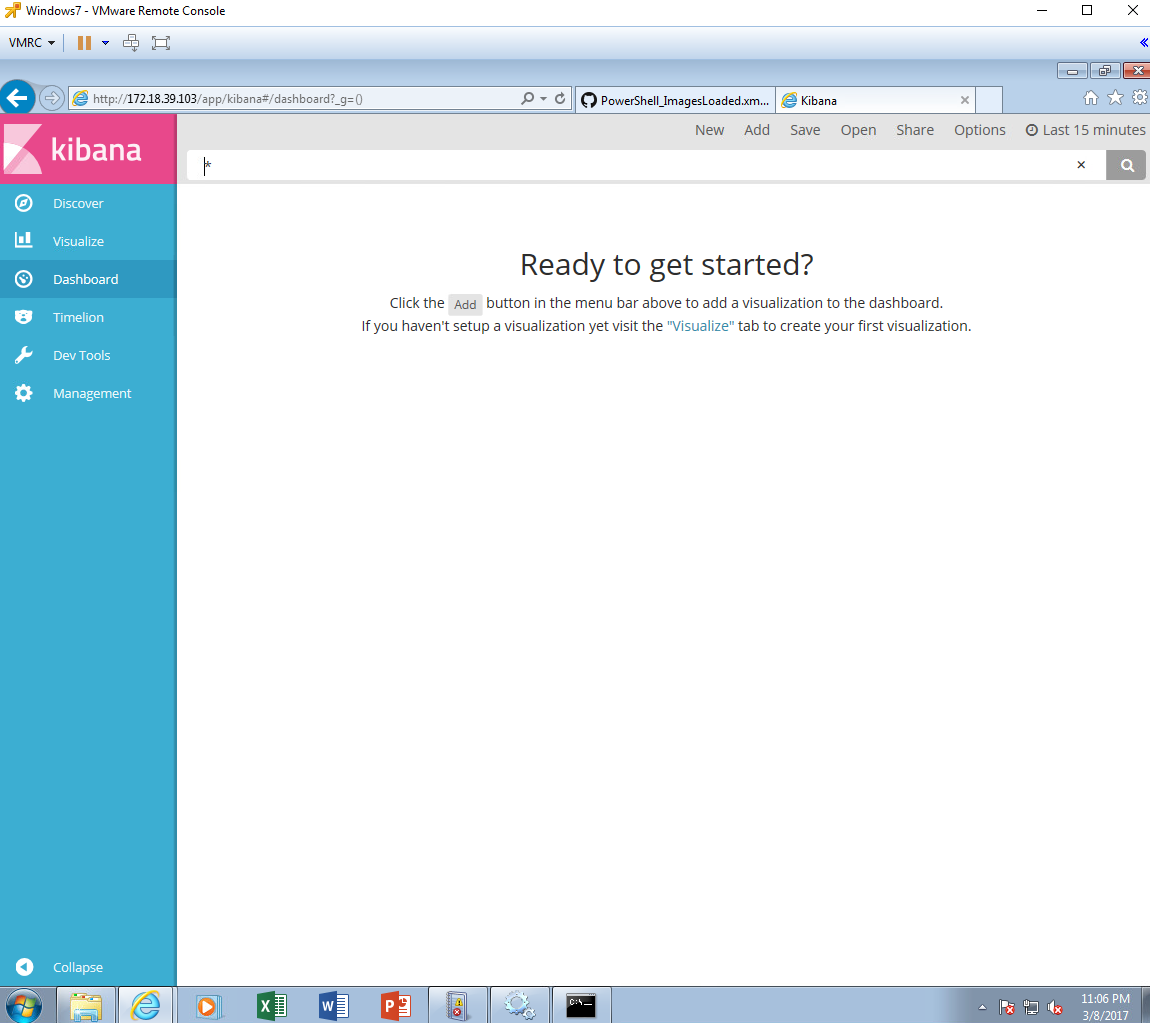
Task: Refresh the page in Internet Explorer
Action: pyautogui.click(x=560, y=98)
